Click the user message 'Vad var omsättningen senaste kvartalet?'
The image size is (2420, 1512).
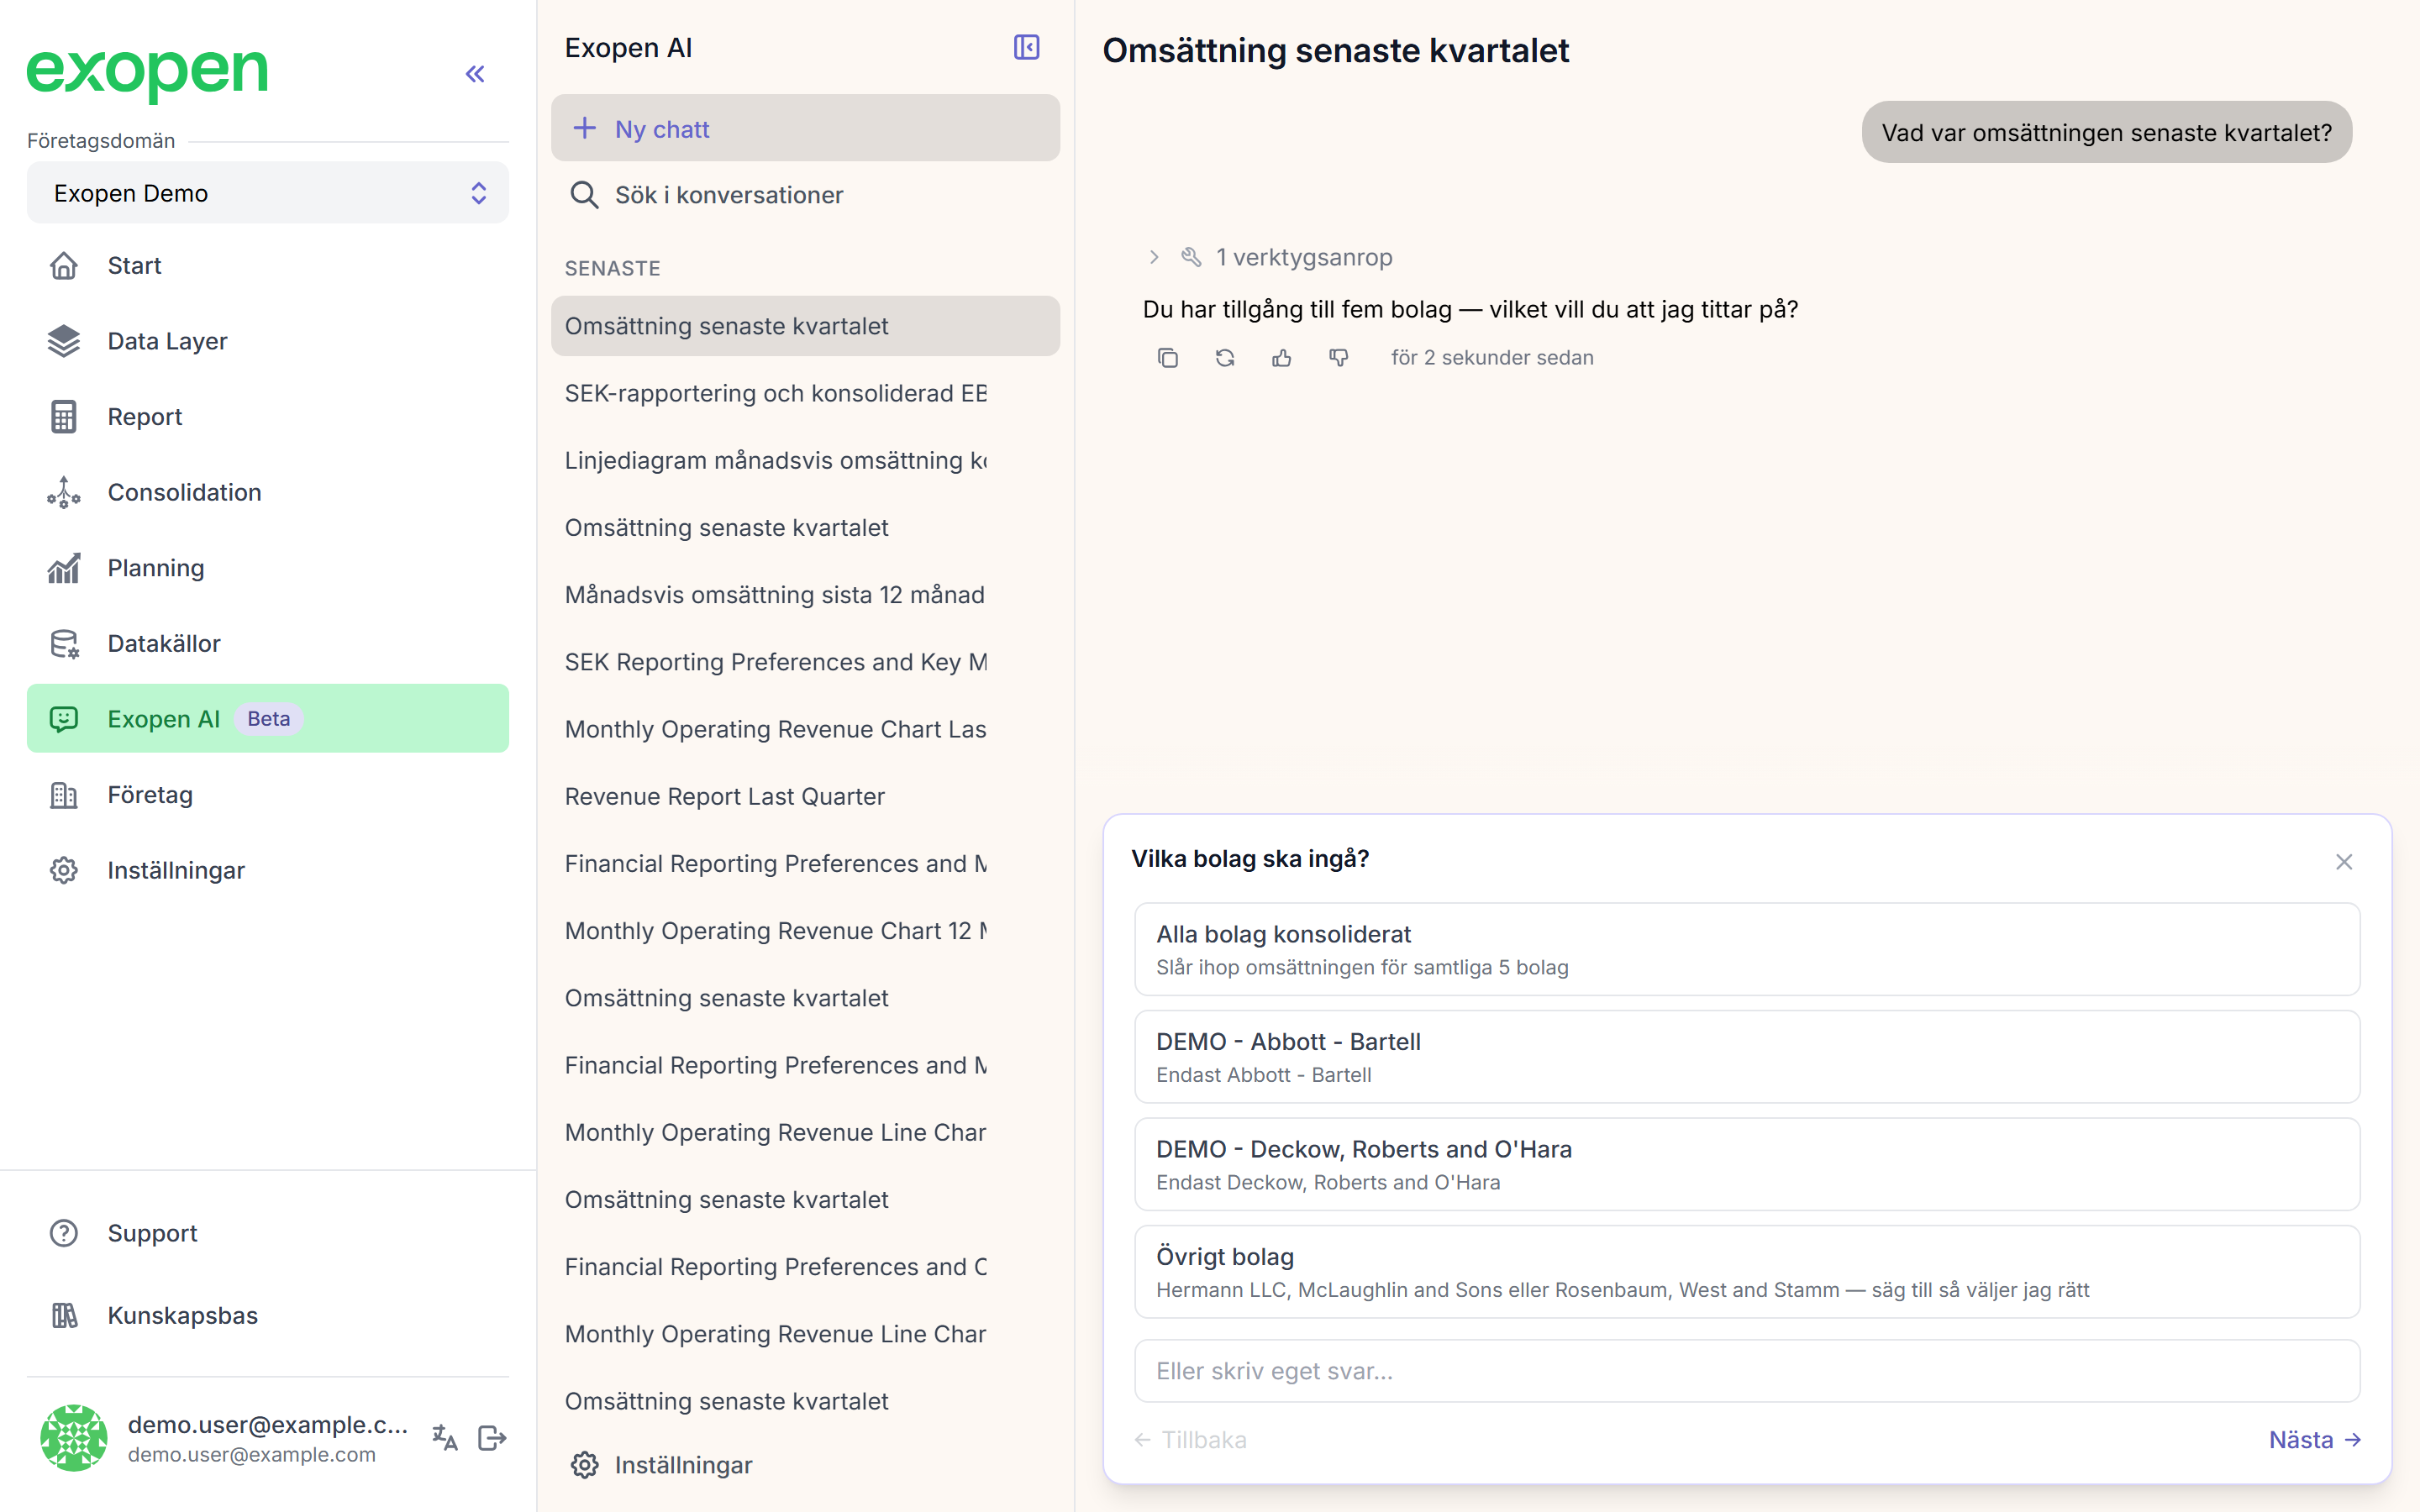pyautogui.click(x=2106, y=132)
